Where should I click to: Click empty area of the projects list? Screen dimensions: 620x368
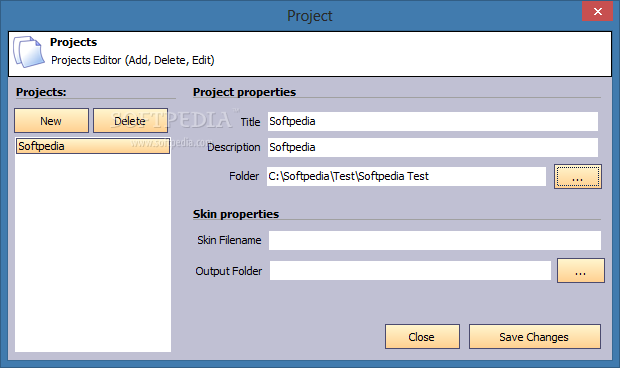(93, 253)
